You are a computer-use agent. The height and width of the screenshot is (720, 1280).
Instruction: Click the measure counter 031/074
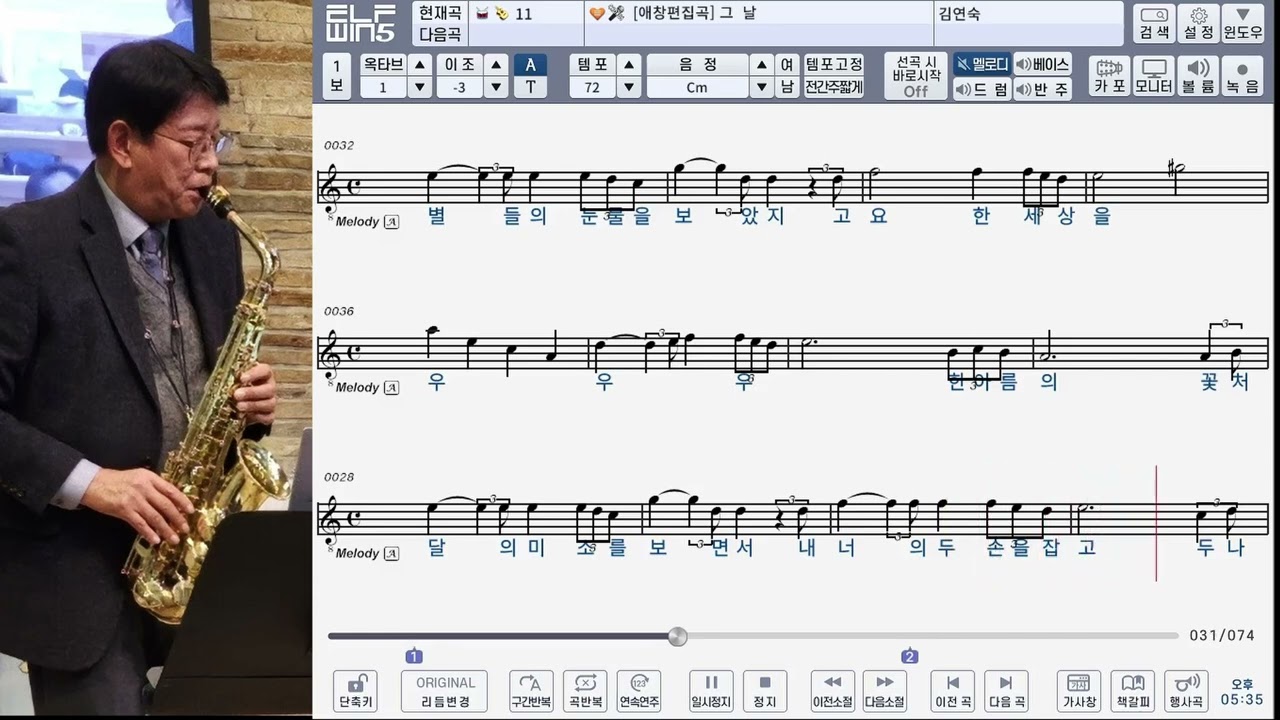coord(1222,636)
